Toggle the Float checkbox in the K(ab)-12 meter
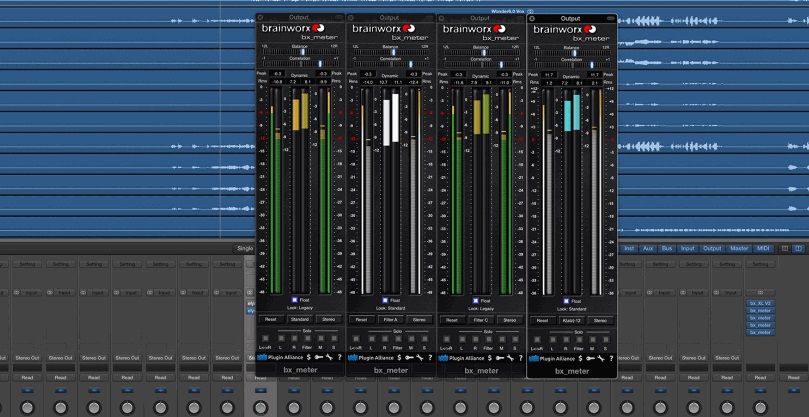Viewport: 809px width, 417px height. [566, 299]
